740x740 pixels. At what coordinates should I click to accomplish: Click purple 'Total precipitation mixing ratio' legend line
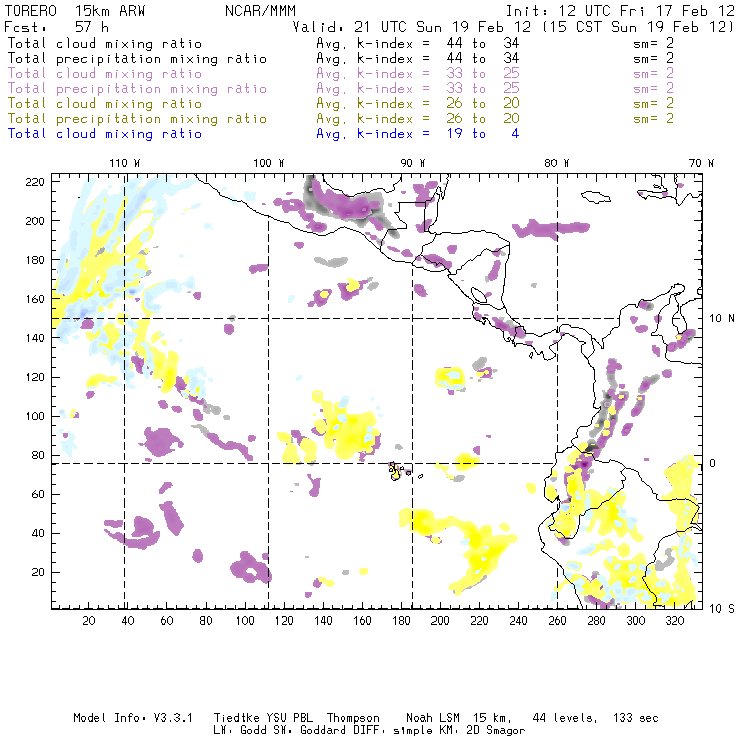137,89
